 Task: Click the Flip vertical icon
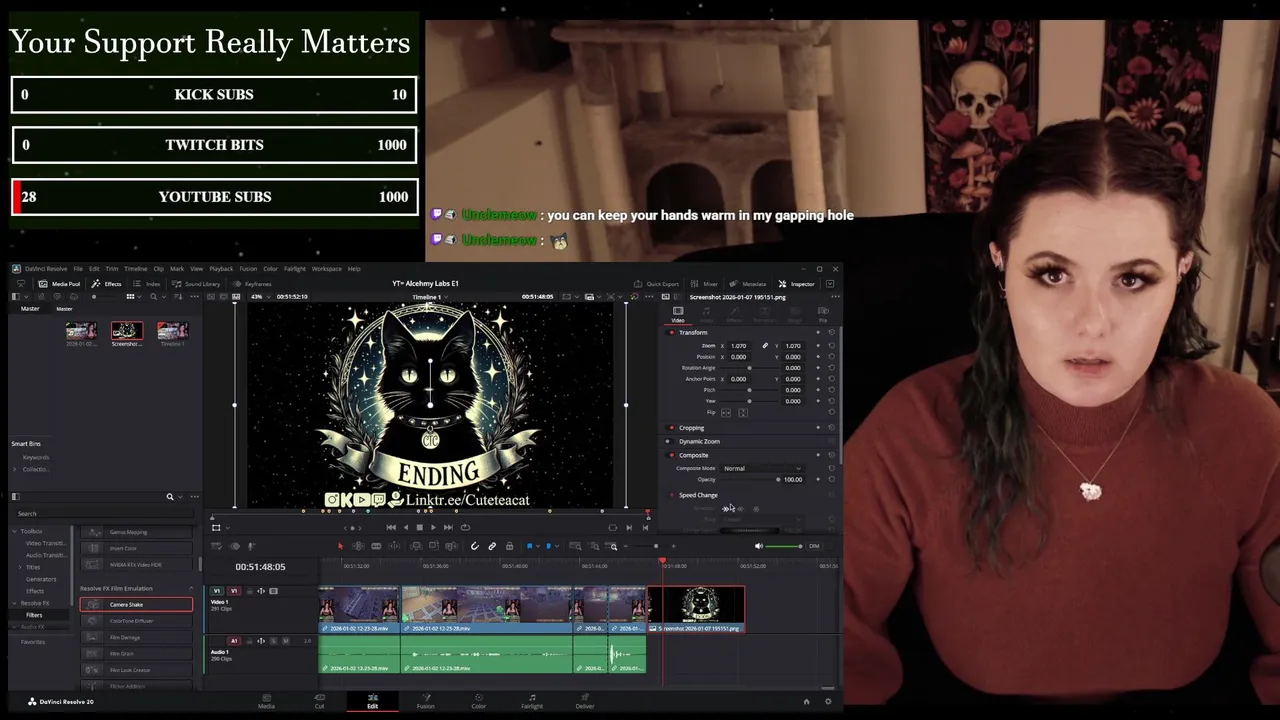point(742,412)
